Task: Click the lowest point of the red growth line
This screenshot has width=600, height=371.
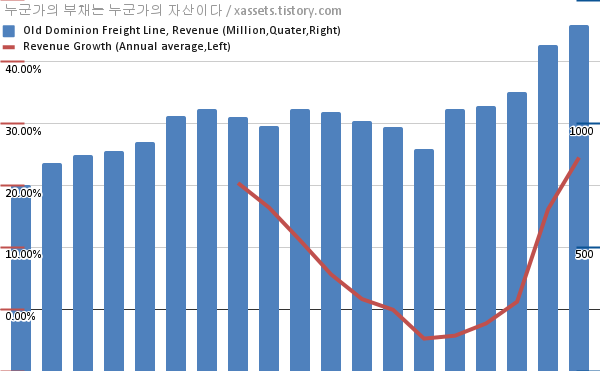Action: tap(424, 338)
